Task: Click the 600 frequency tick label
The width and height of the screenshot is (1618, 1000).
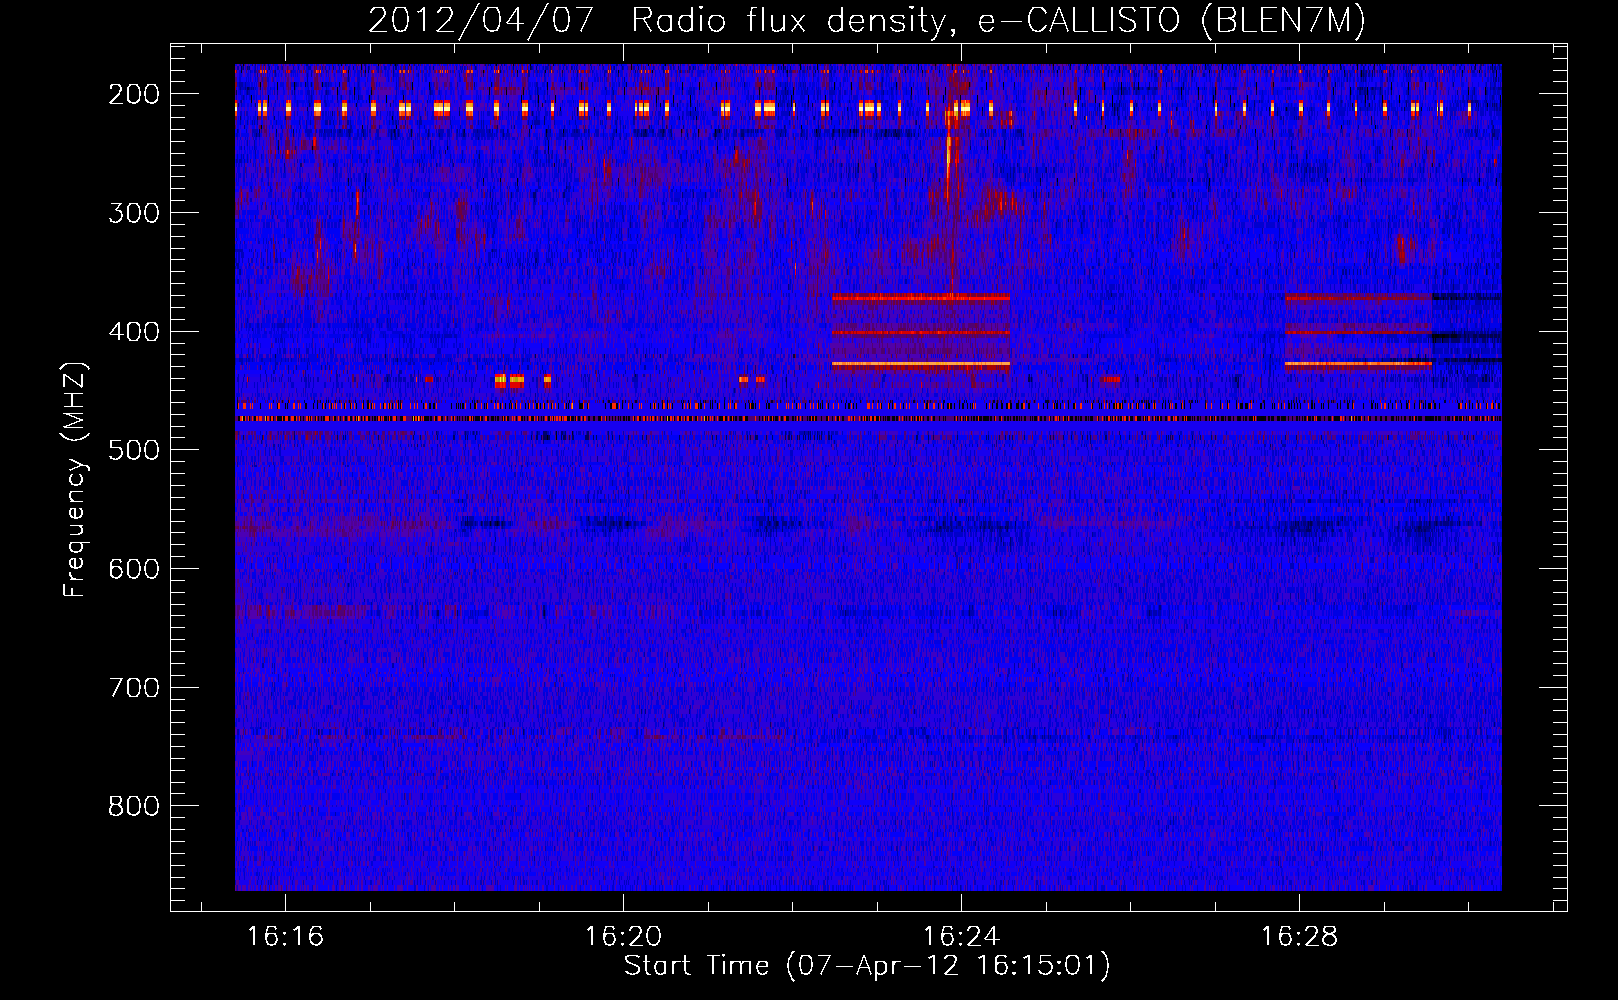Action: coord(134,569)
